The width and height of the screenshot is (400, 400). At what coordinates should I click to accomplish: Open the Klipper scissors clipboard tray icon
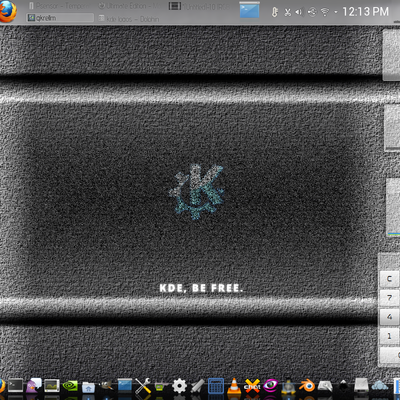pos(287,12)
